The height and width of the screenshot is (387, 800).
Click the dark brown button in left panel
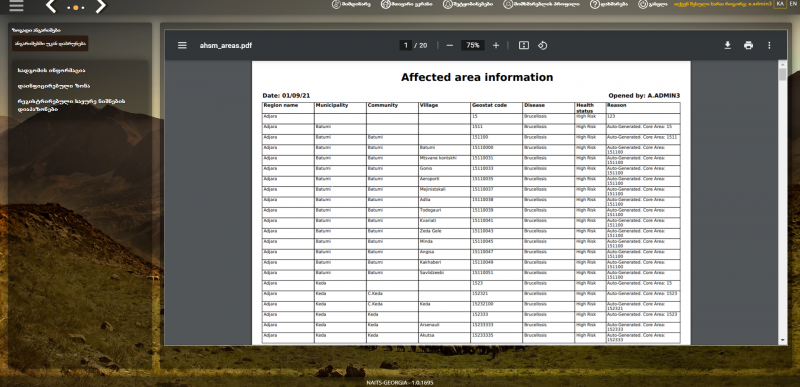coord(50,43)
